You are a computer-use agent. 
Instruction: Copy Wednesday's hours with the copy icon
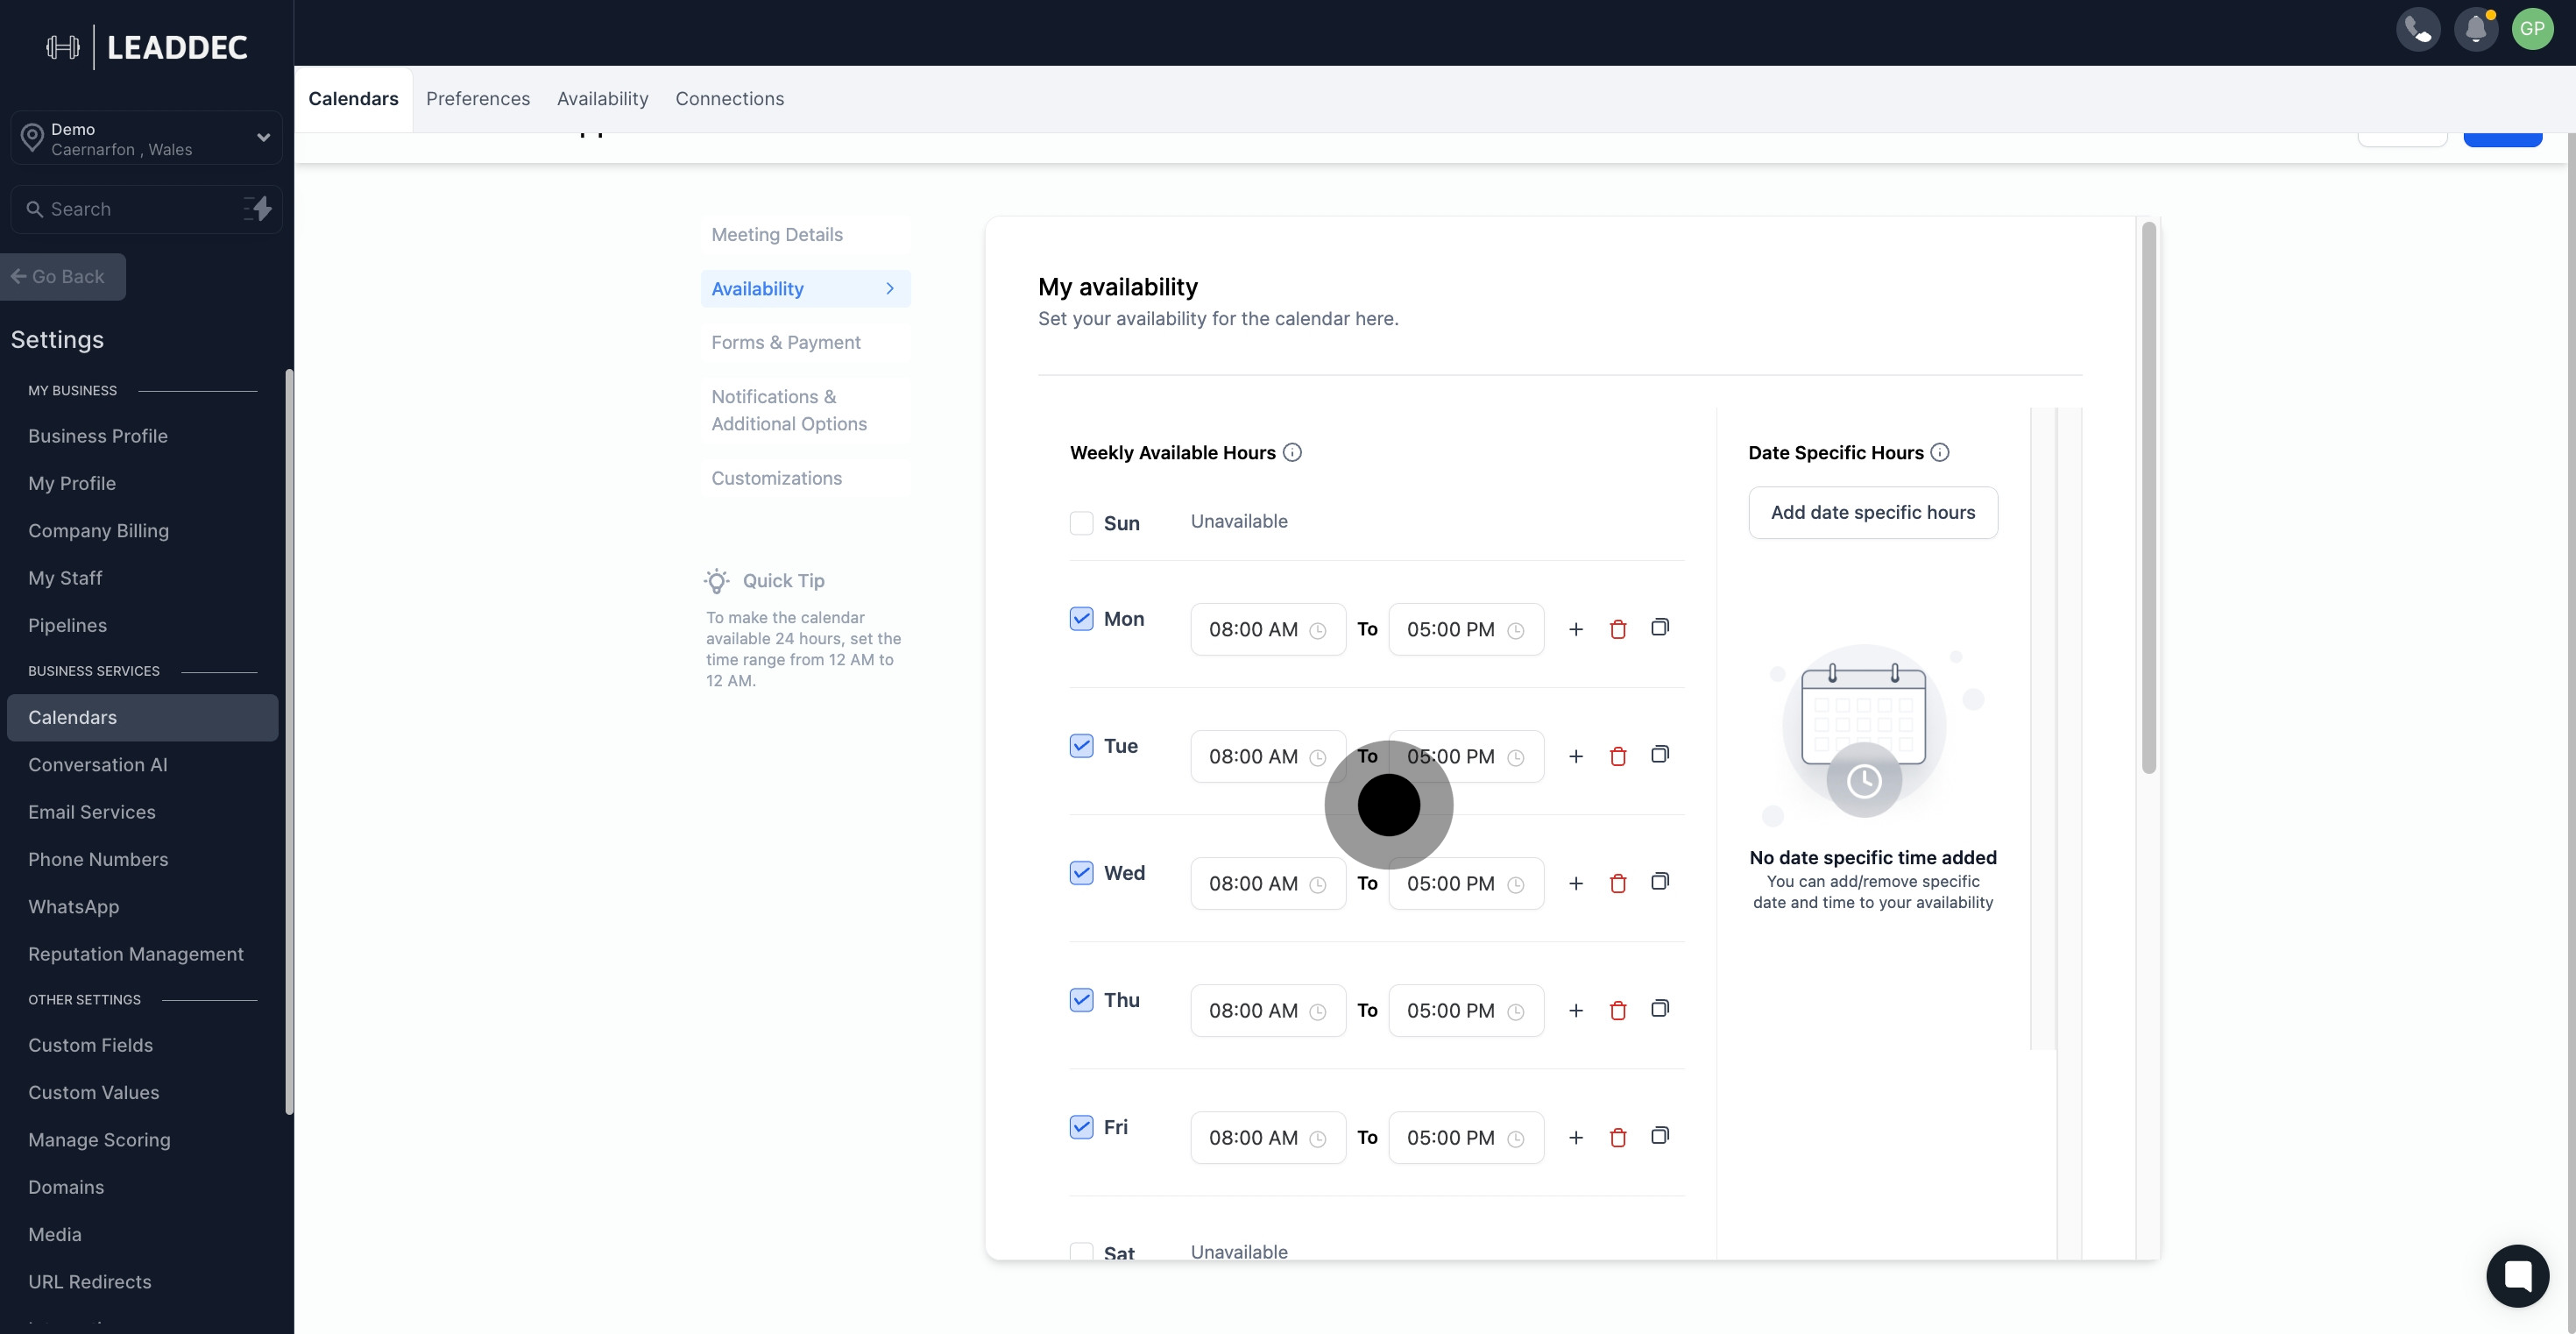pos(1659,882)
